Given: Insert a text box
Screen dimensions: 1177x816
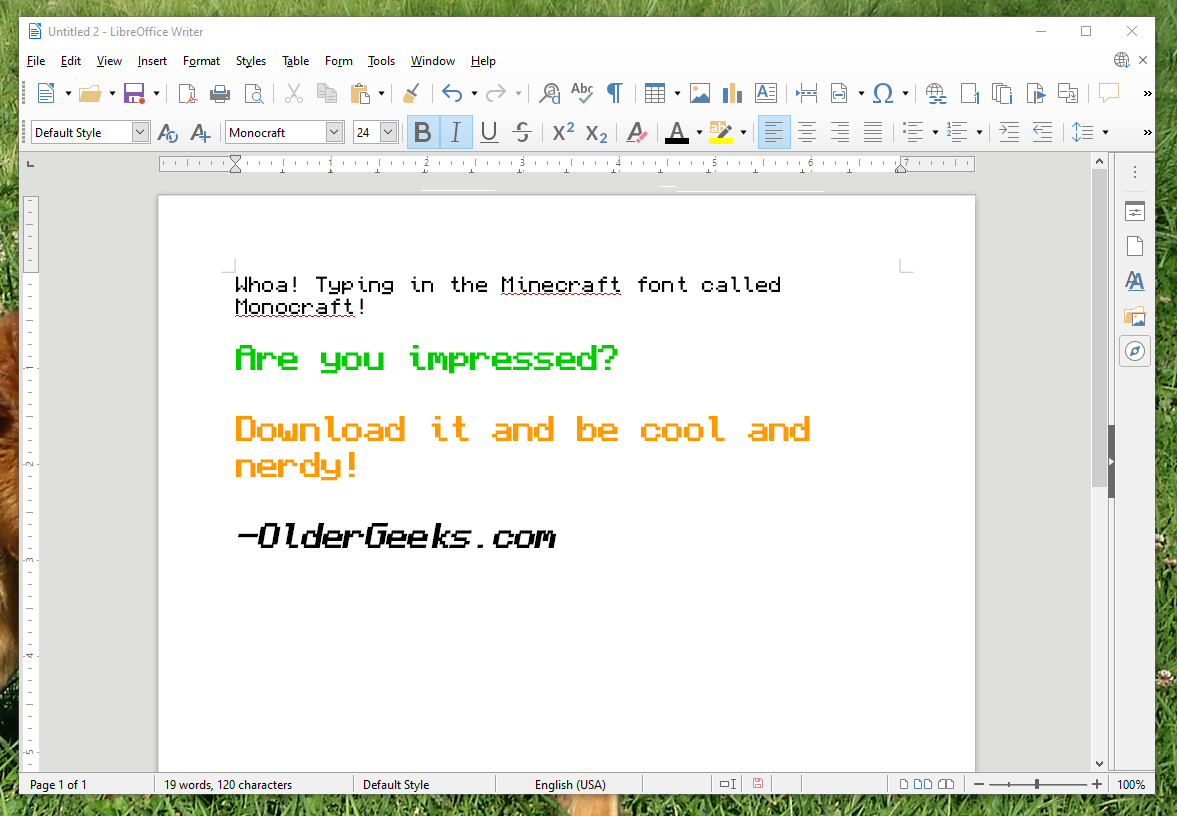Looking at the screenshot, I should pyautogui.click(x=766, y=93).
